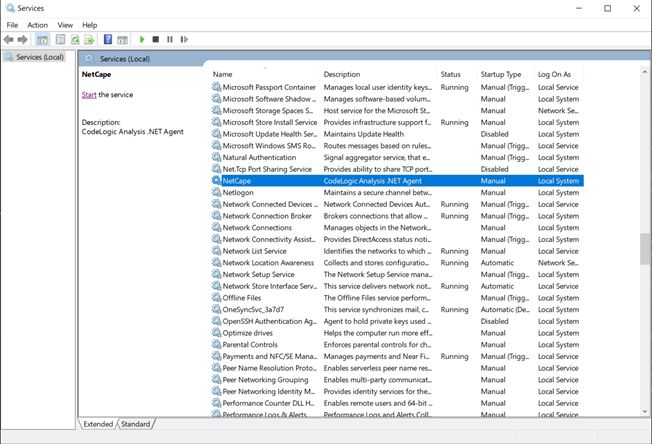Select the Peer Name Resolution Protocol service
Image resolution: width=652 pixels, height=444 pixels.
[x=397, y=368]
